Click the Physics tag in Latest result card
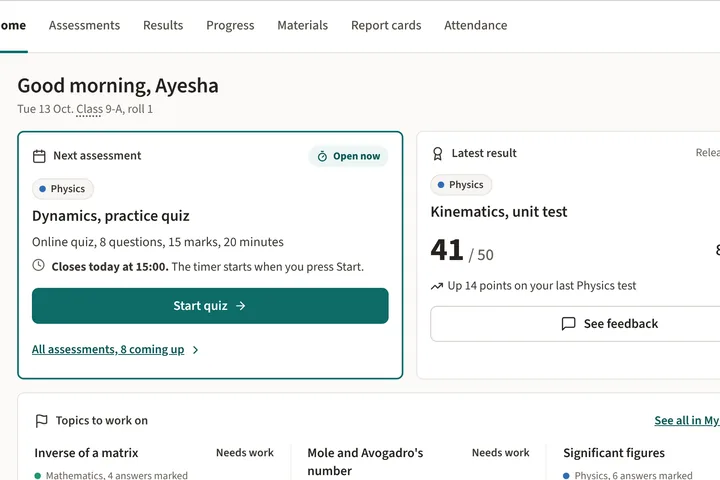Image resolution: width=720 pixels, height=480 pixels. (461, 185)
